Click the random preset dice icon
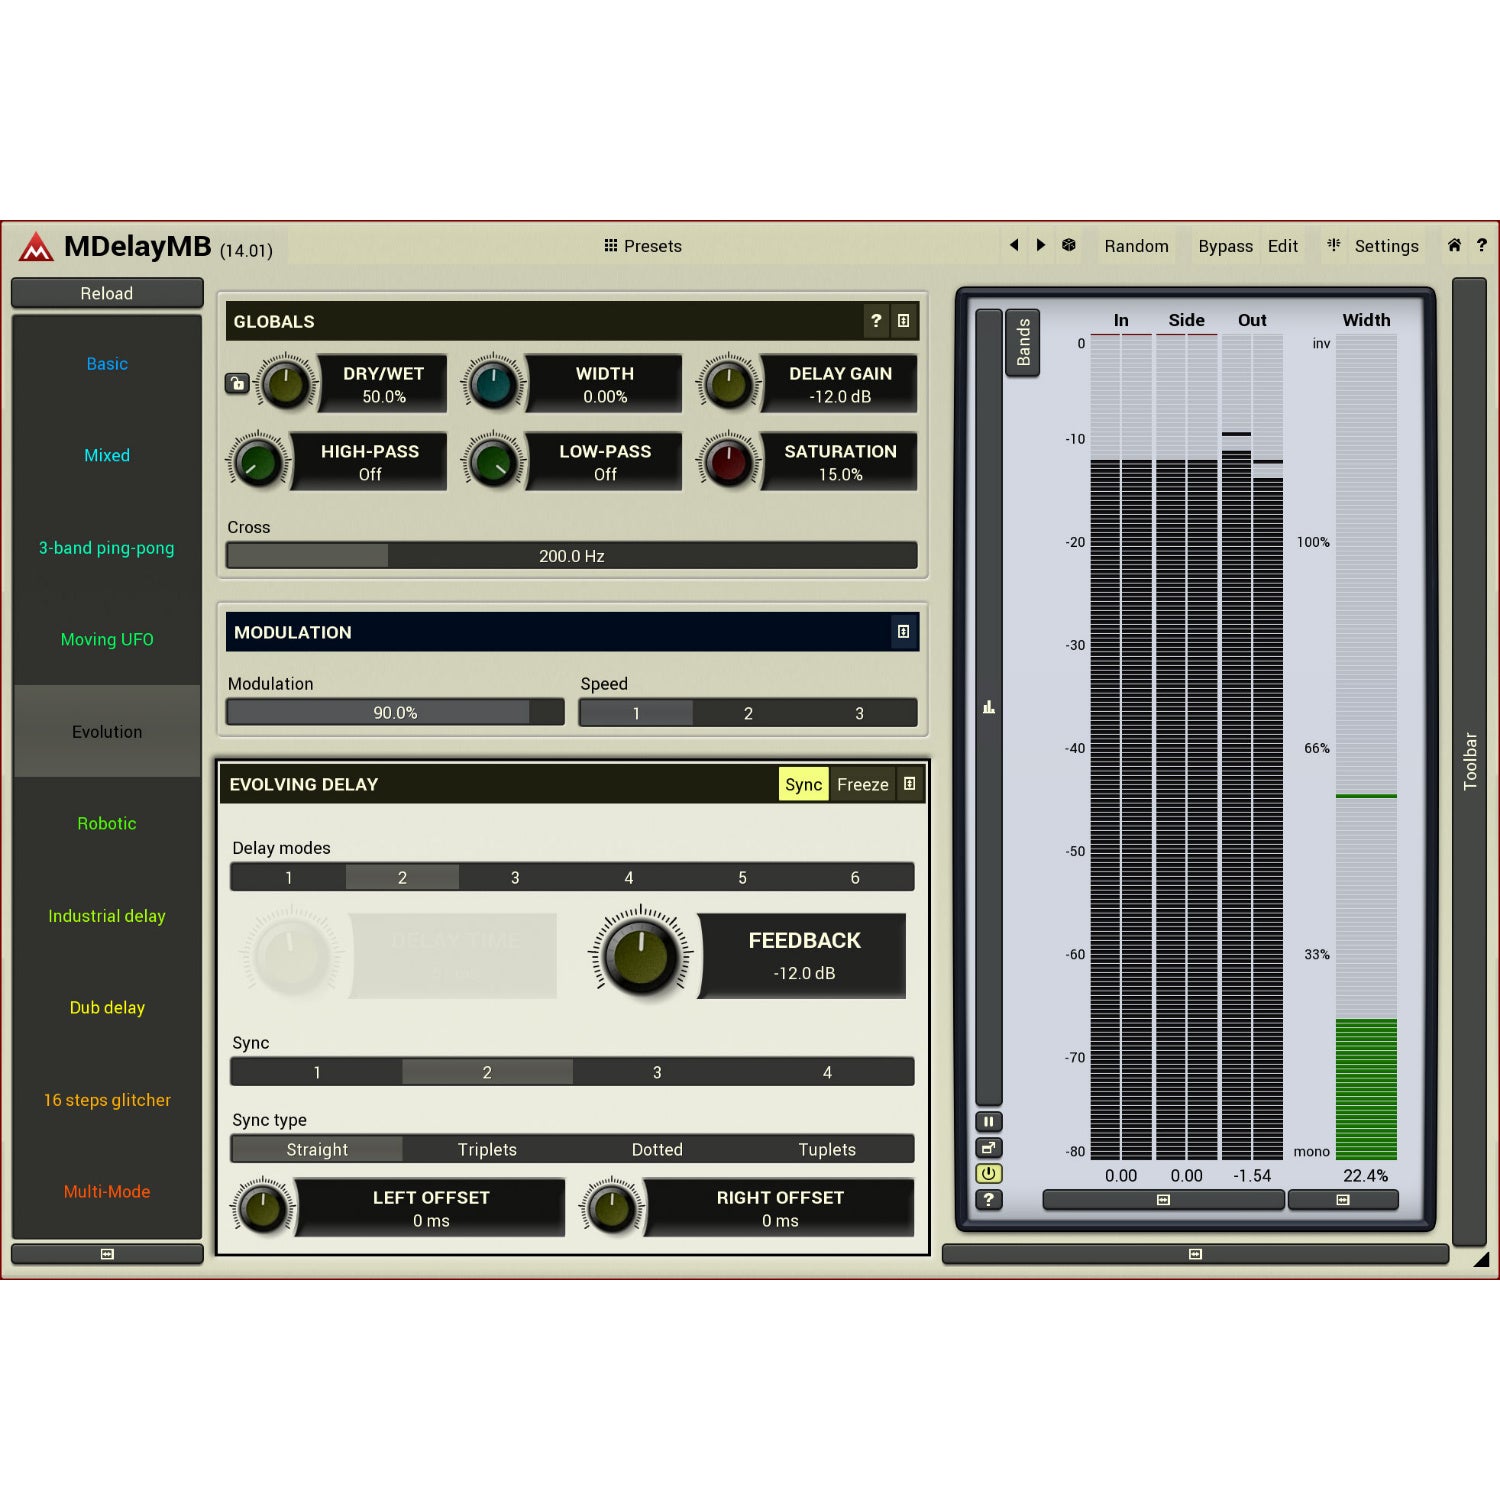The image size is (1500, 1500). [x=1069, y=245]
